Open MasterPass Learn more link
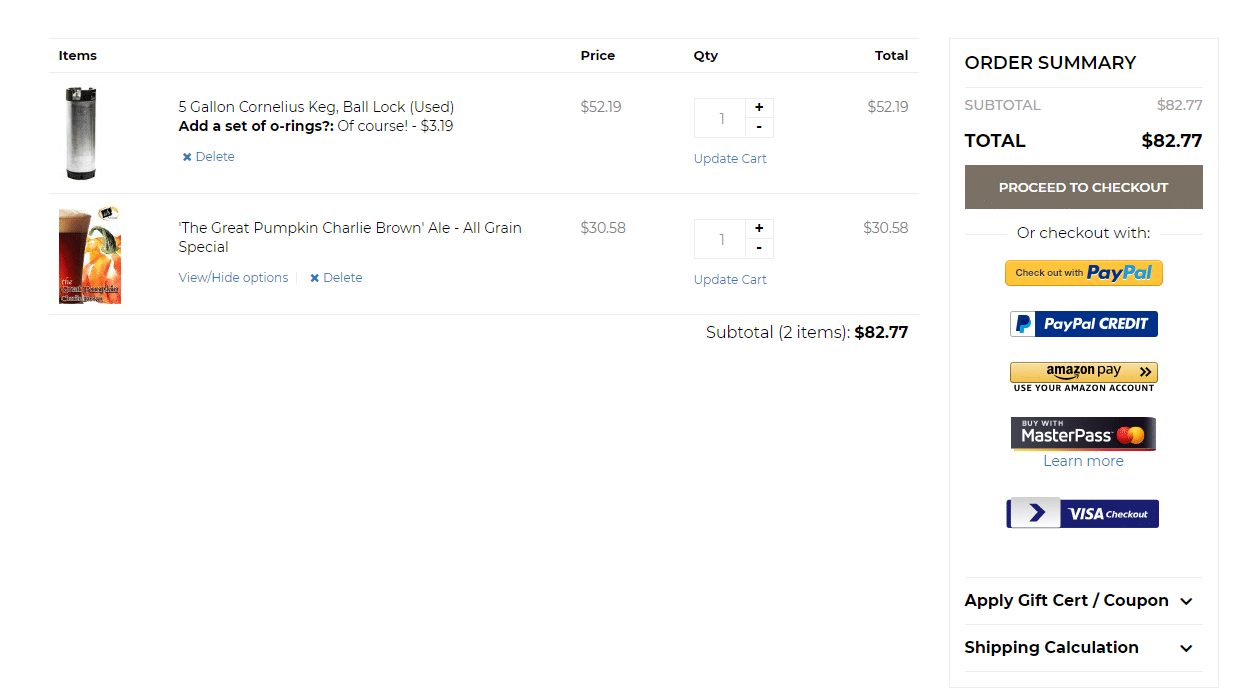Viewport: 1259px width, 694px height. point(1083,461)
